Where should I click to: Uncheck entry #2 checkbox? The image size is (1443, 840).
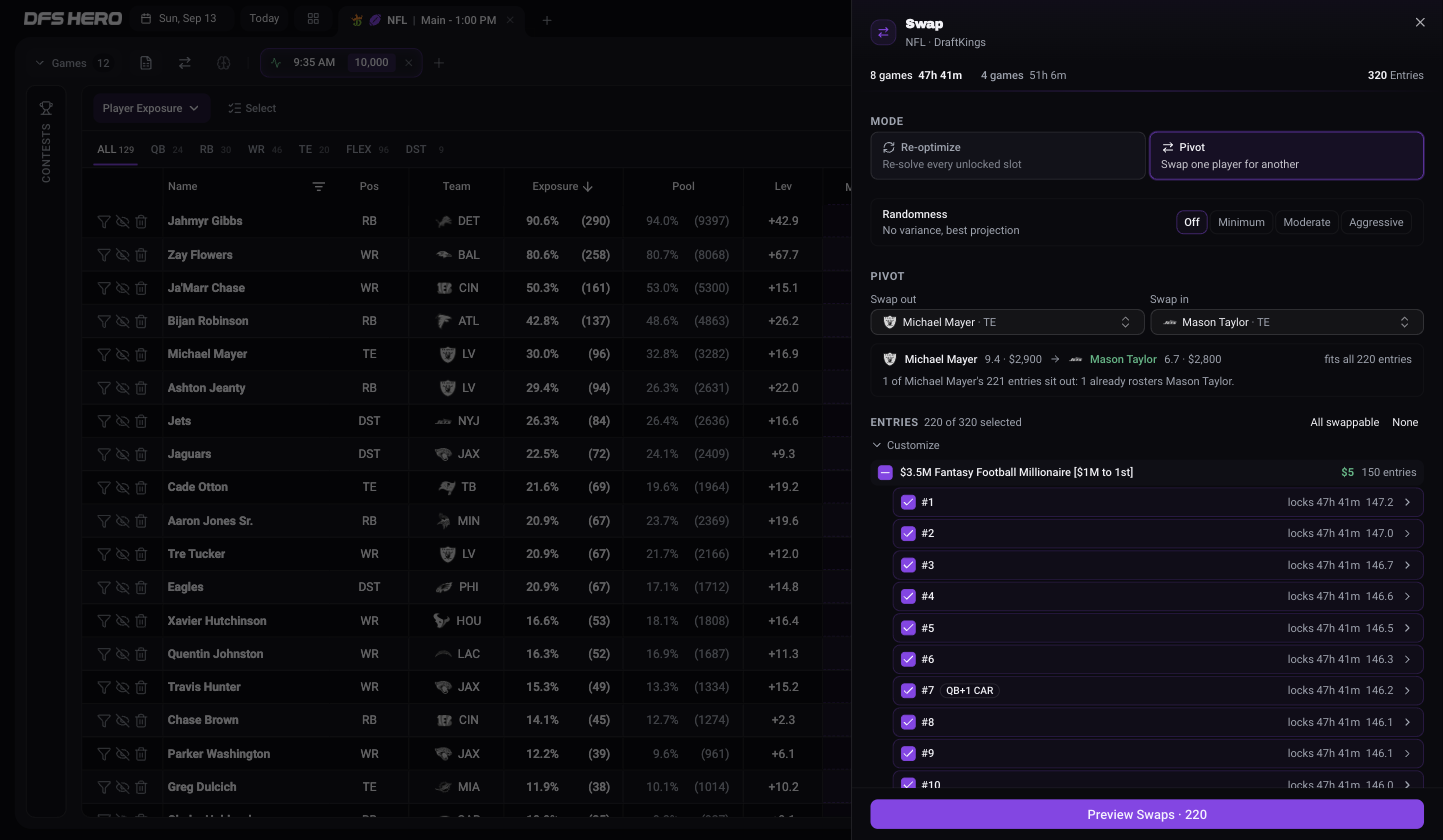(x=908, y=534)
